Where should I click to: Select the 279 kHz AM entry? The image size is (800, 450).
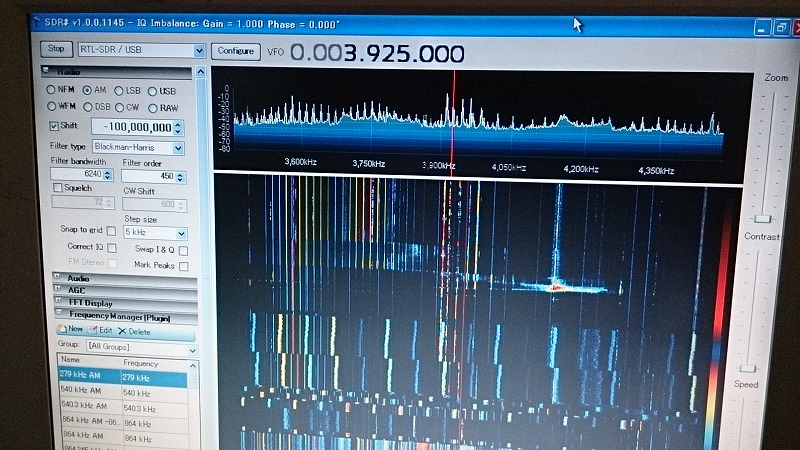(x=122, y=377)
